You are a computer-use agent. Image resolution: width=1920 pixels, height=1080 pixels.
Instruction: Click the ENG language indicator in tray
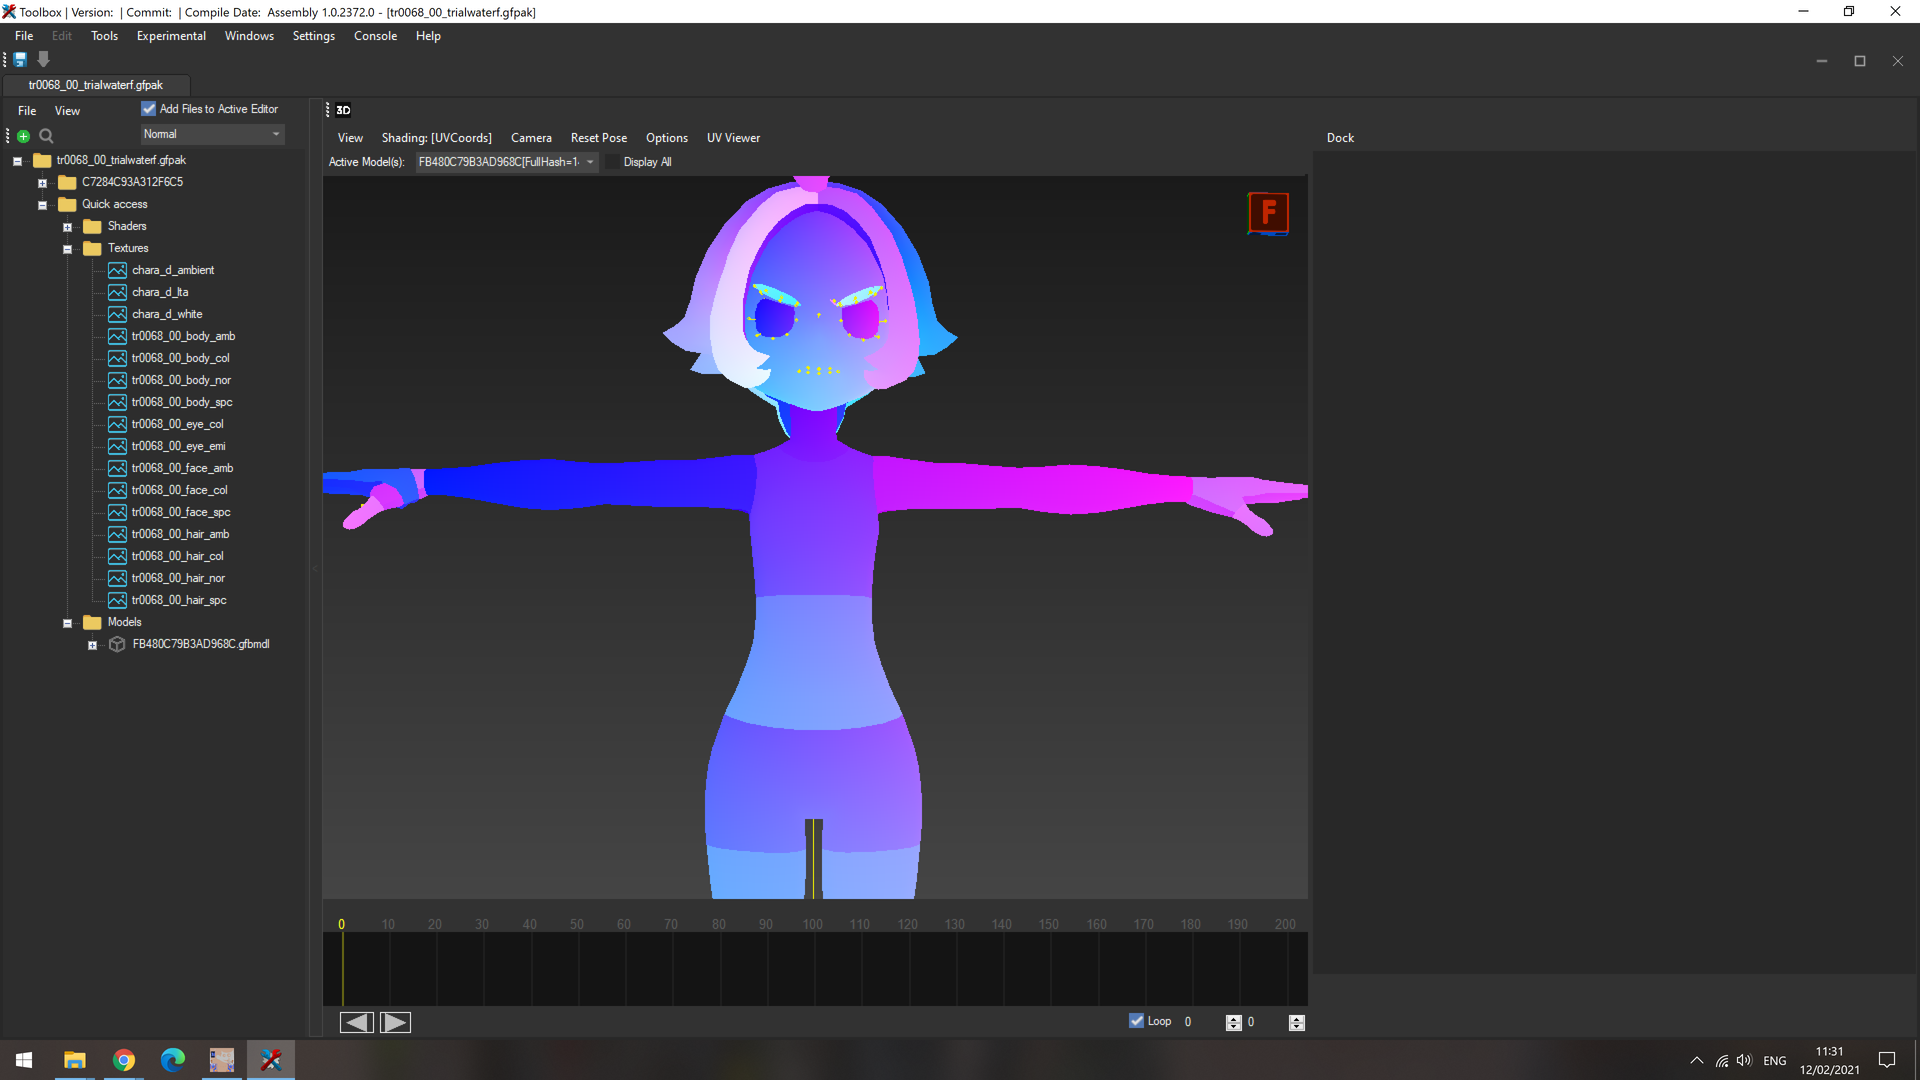pyautogui.click(x=1775, y=1061)
